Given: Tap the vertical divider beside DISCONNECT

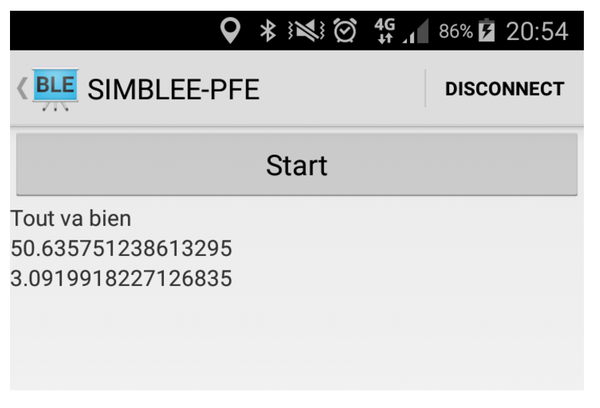Looking at the screenshot, I should (426, 89).
